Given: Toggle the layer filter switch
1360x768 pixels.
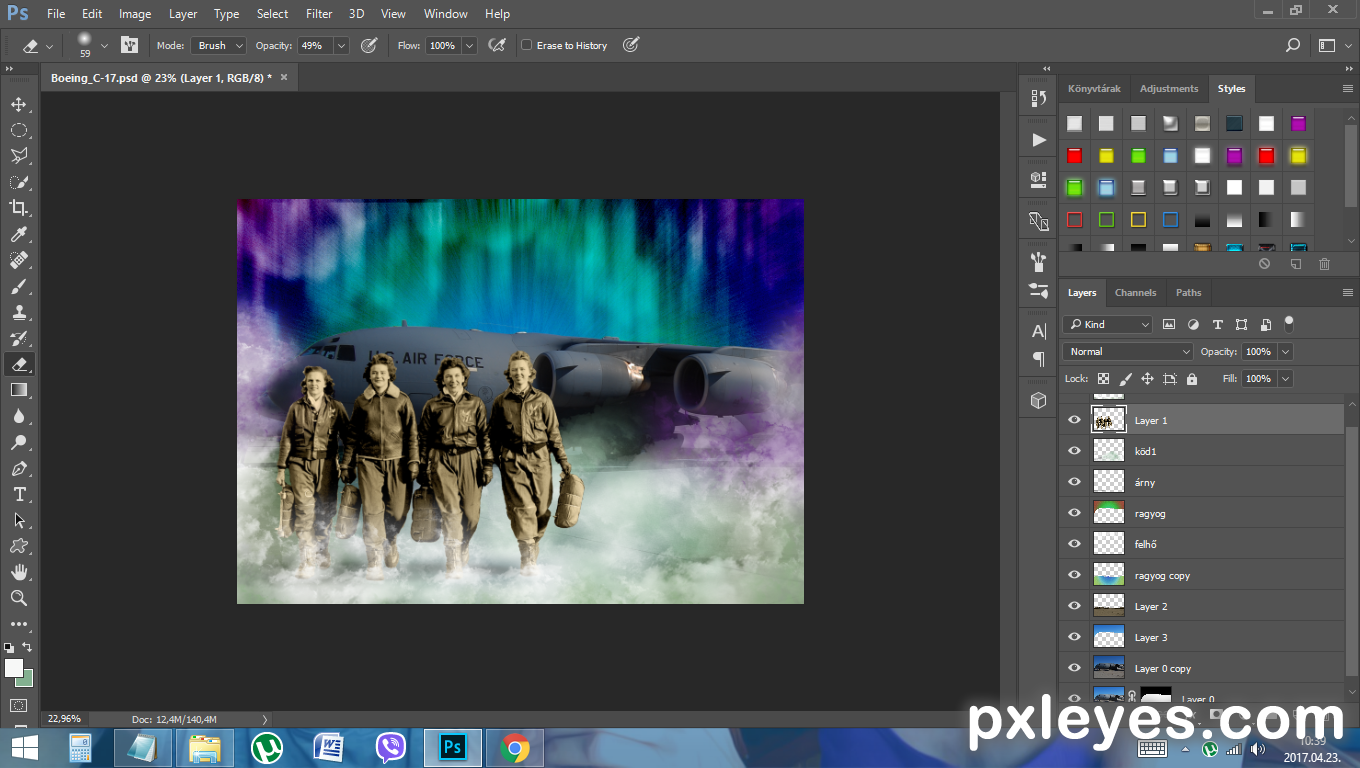Looking at the screenshot, I should point(1289,324).
